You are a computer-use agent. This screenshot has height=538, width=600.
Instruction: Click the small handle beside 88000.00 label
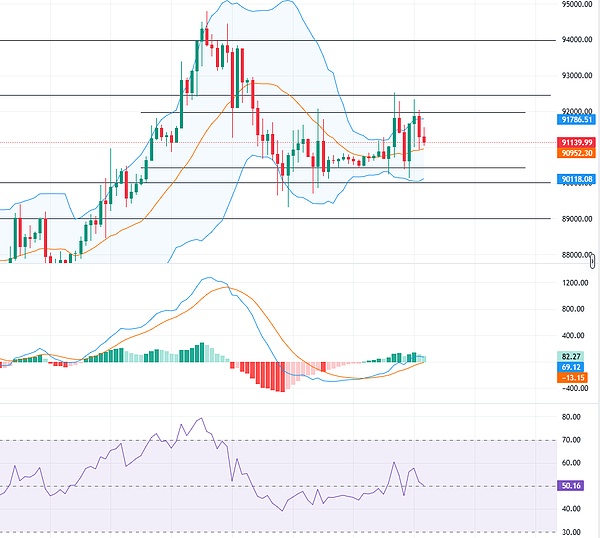593,260
